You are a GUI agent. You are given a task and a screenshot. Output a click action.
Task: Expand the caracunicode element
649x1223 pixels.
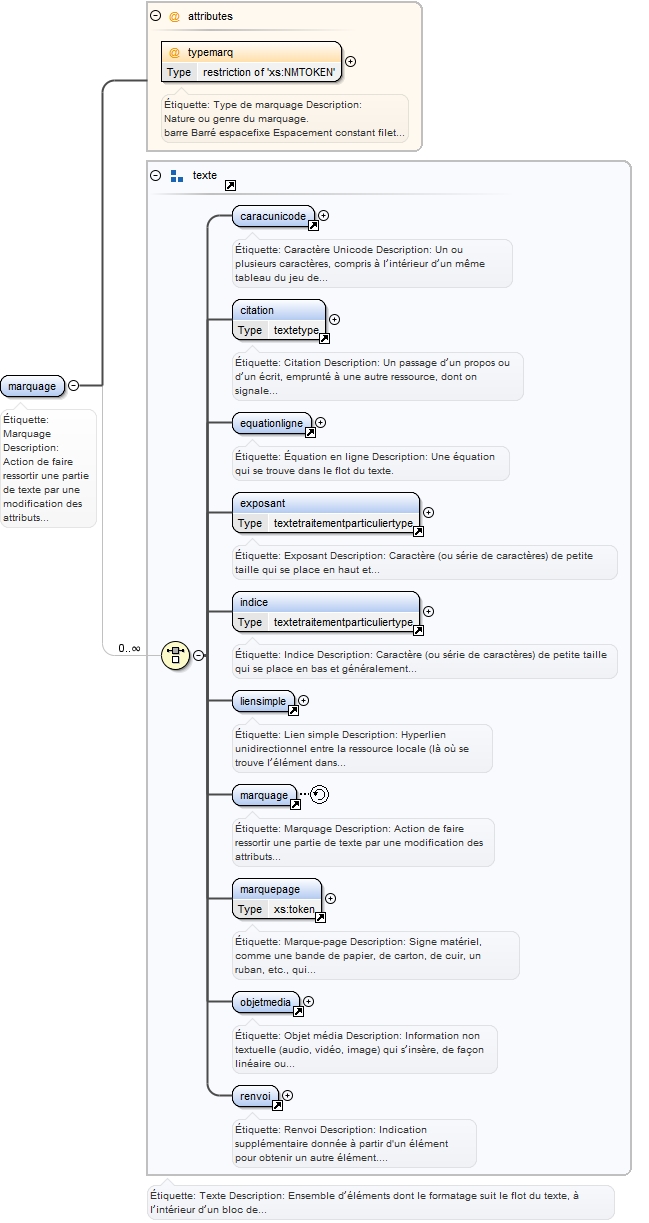(324, 215)
